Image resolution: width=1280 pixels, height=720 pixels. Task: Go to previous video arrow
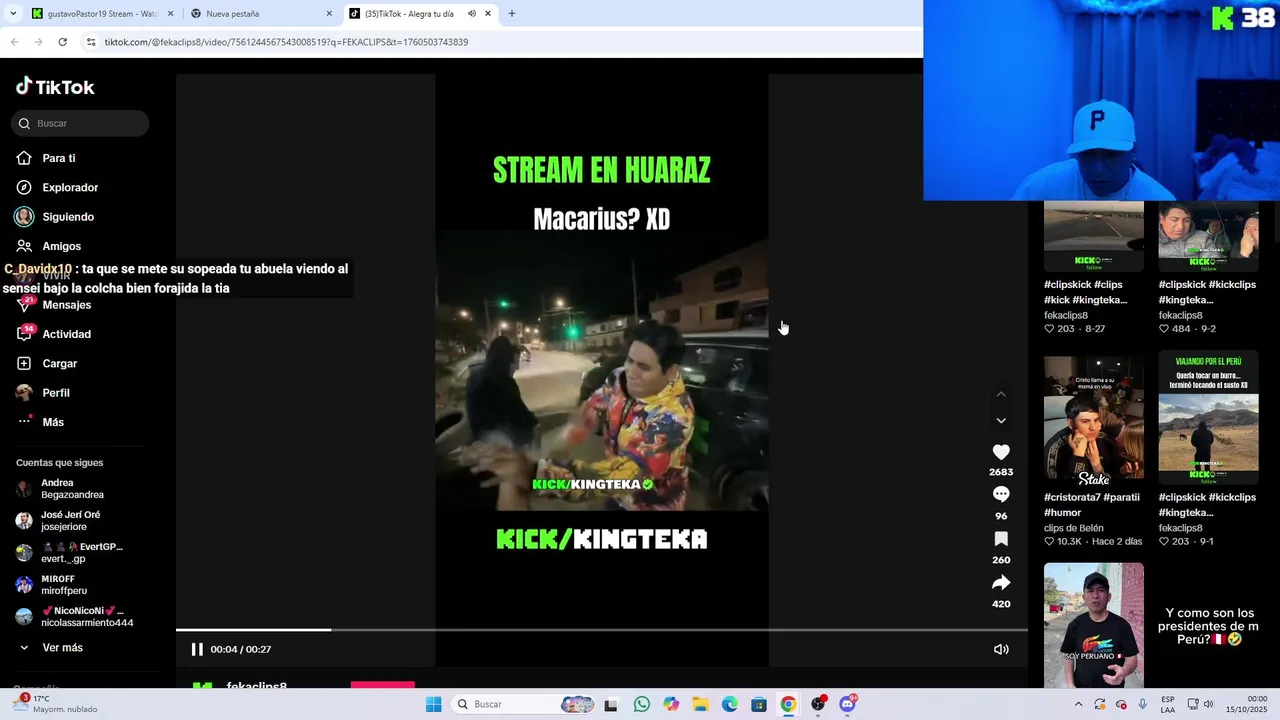(1001, 394)
